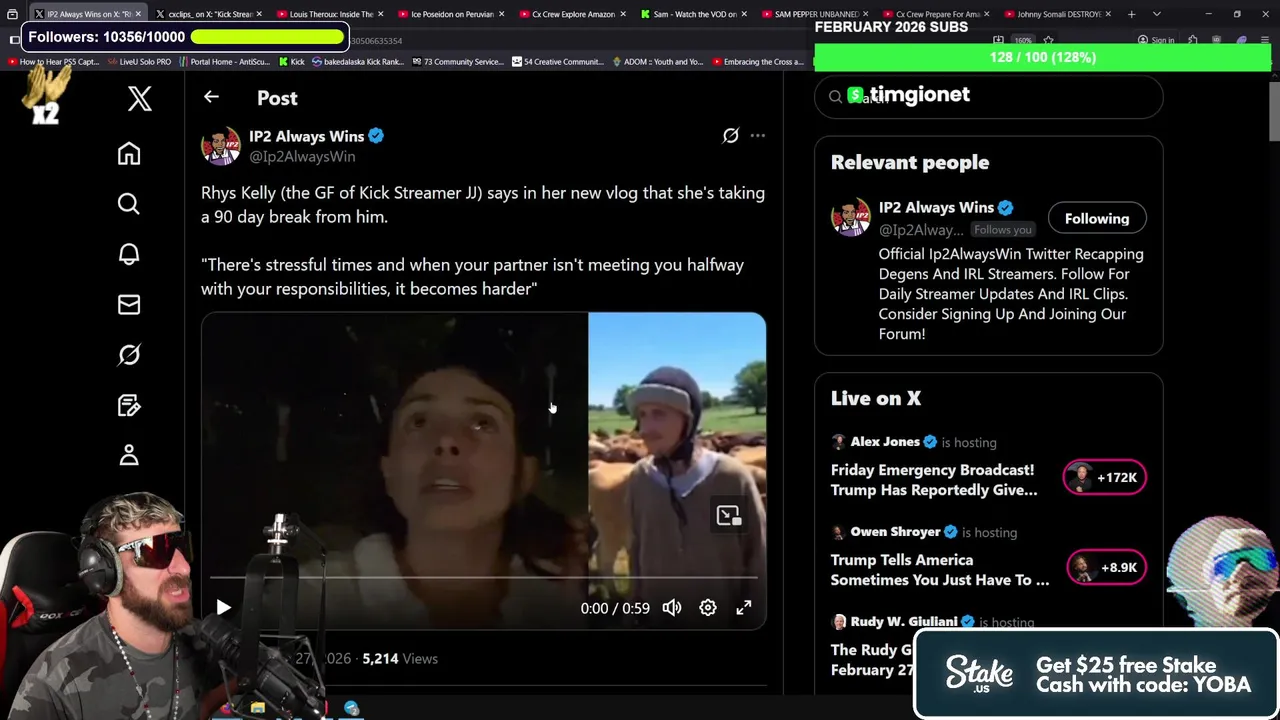Open a new browser tab with plus
1280x720 pixels.
point(1131,14)
